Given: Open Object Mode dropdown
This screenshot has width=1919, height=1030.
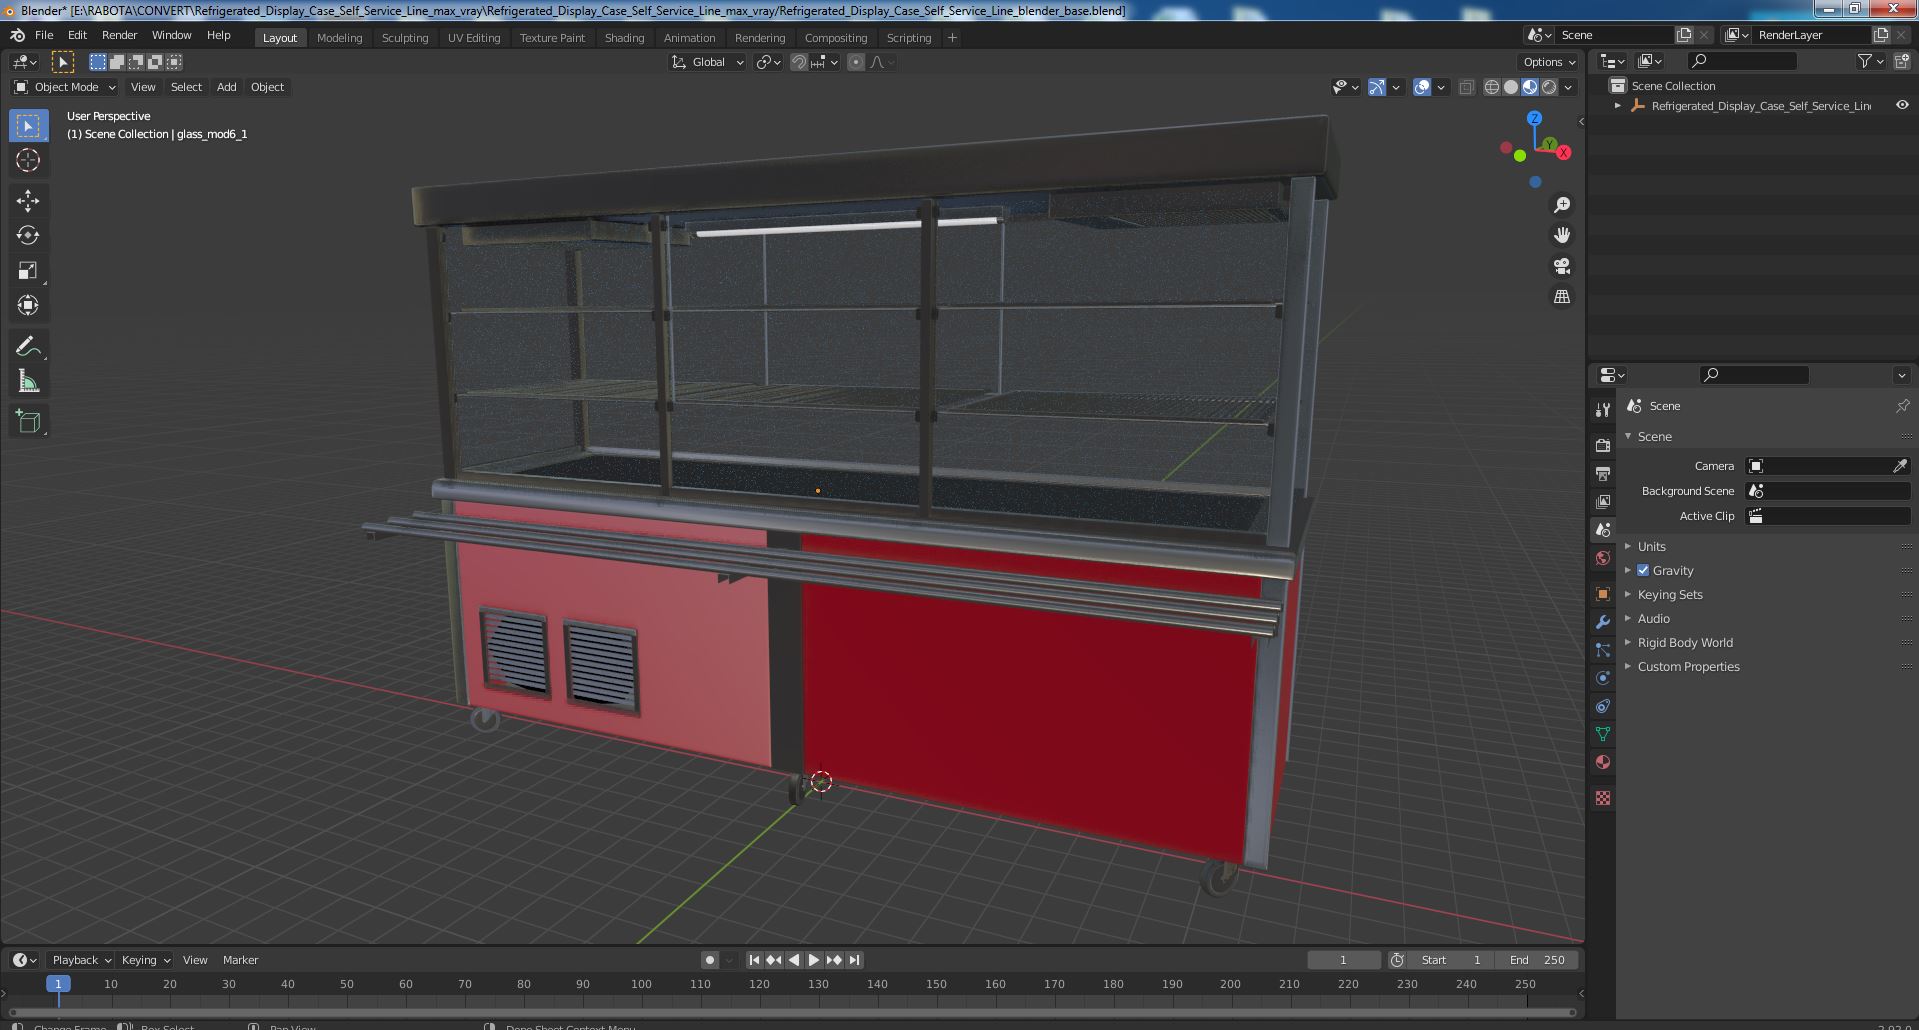Looking at the screenshot, I should (x=65, y=87).
